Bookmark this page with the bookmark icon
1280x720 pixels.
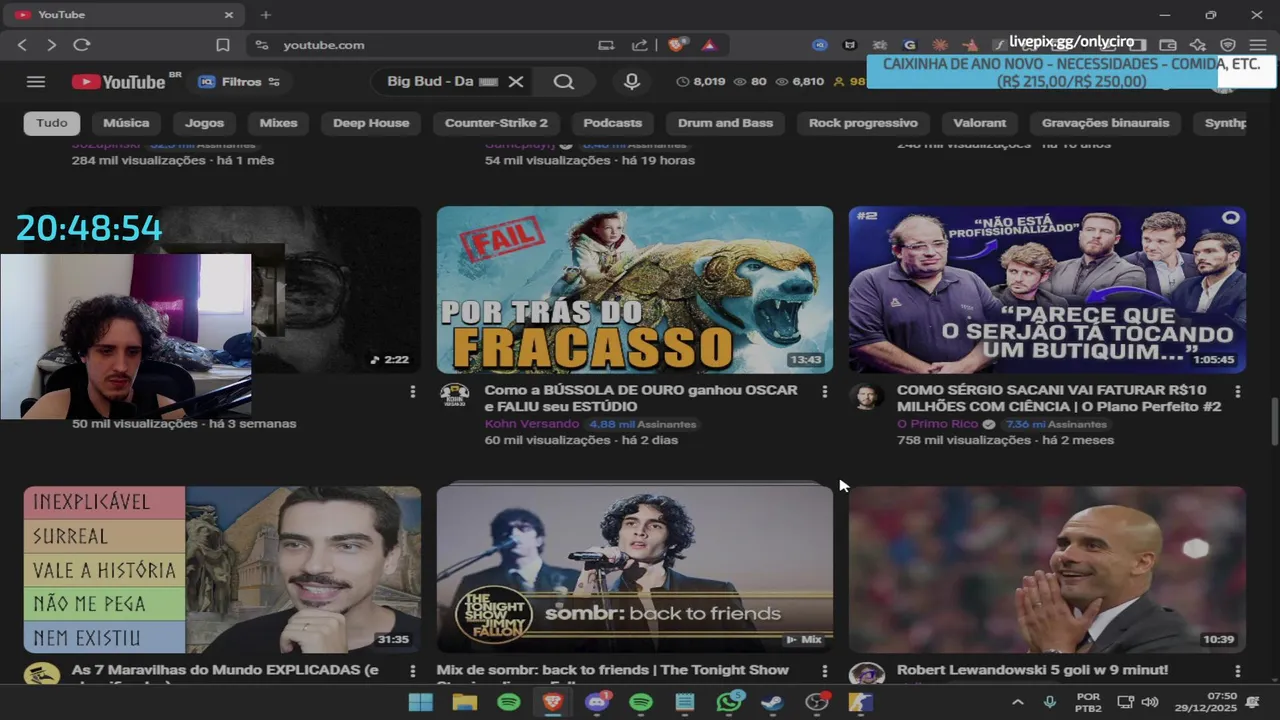pos(223,45)
